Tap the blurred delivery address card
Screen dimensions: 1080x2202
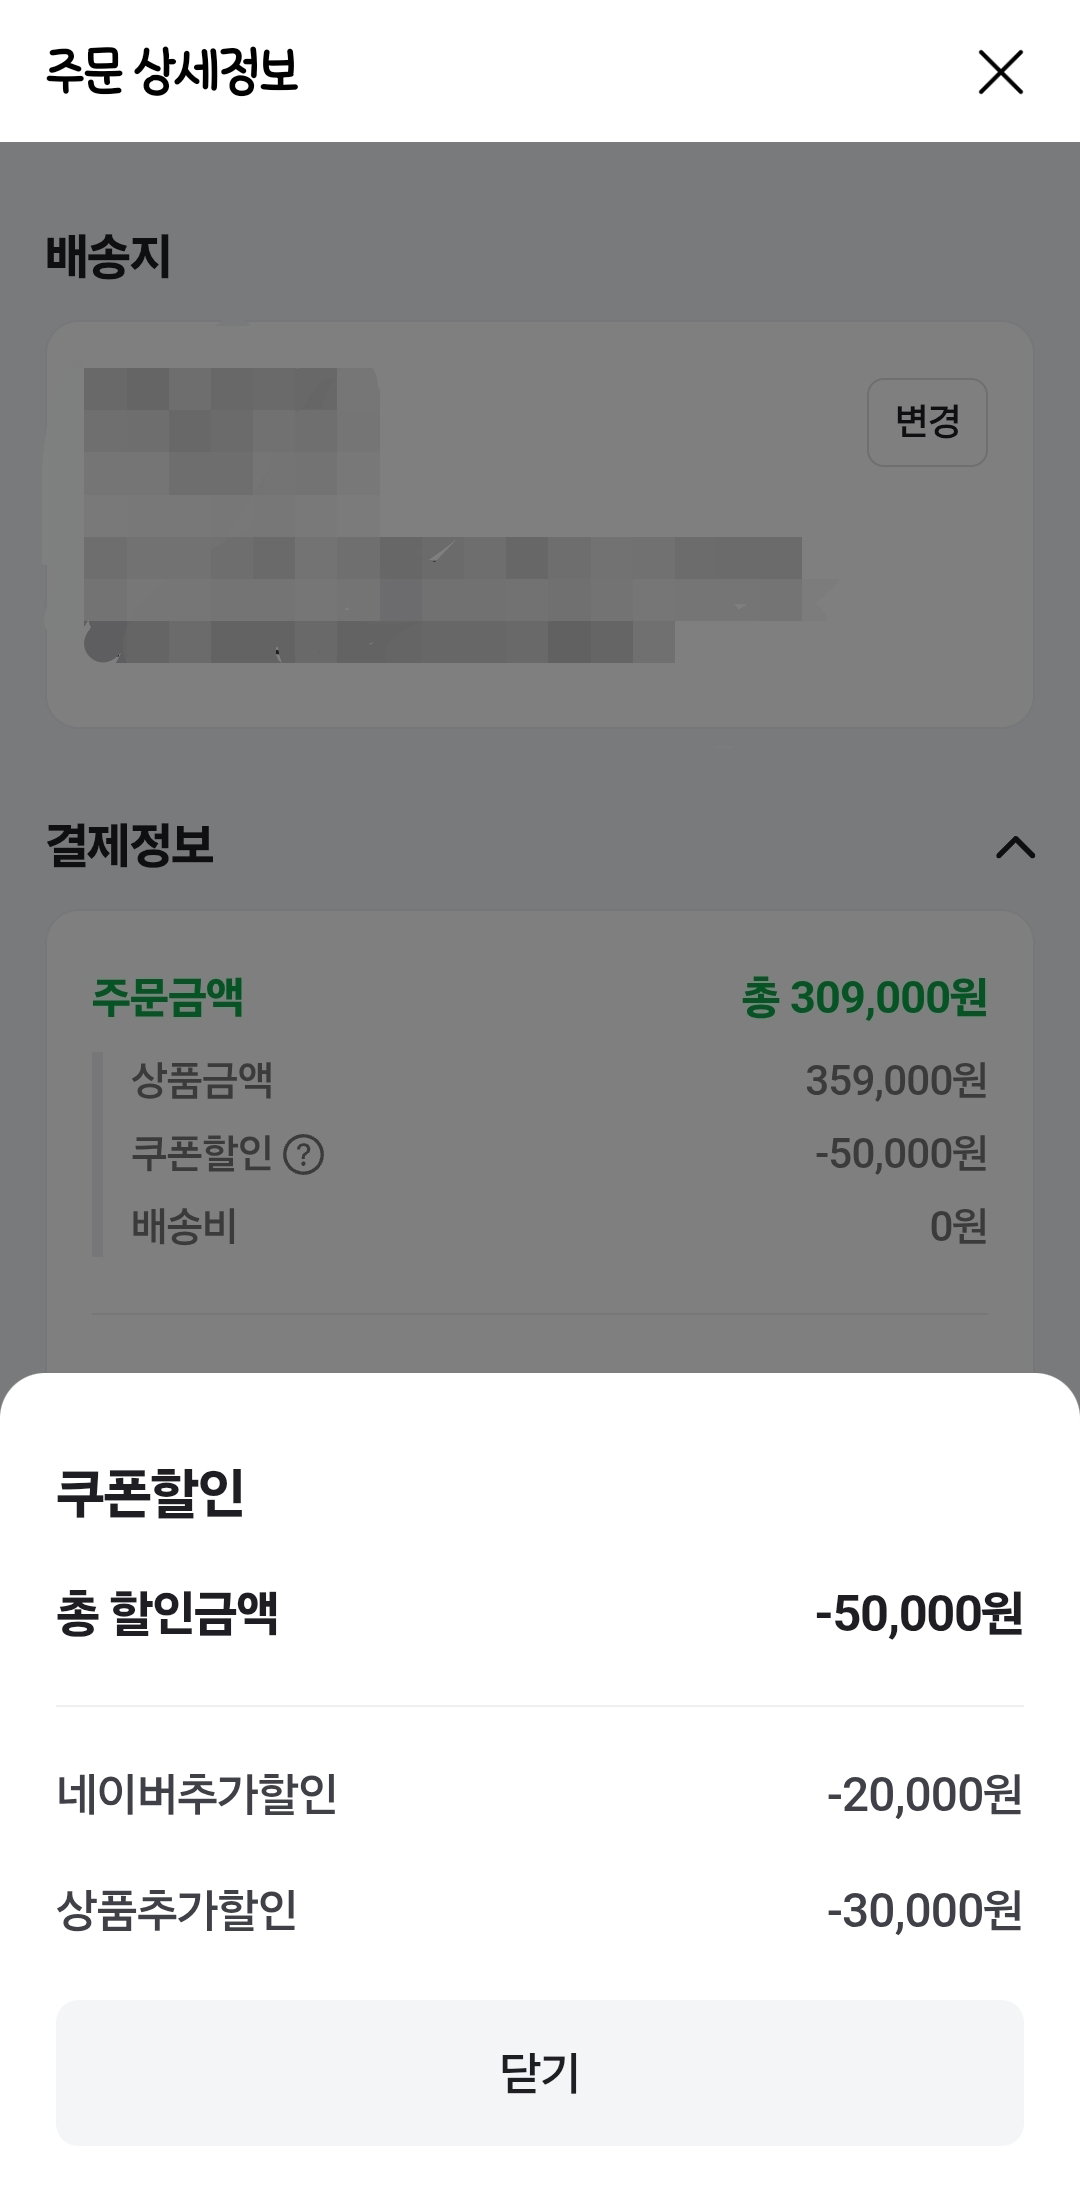(540, 524)
